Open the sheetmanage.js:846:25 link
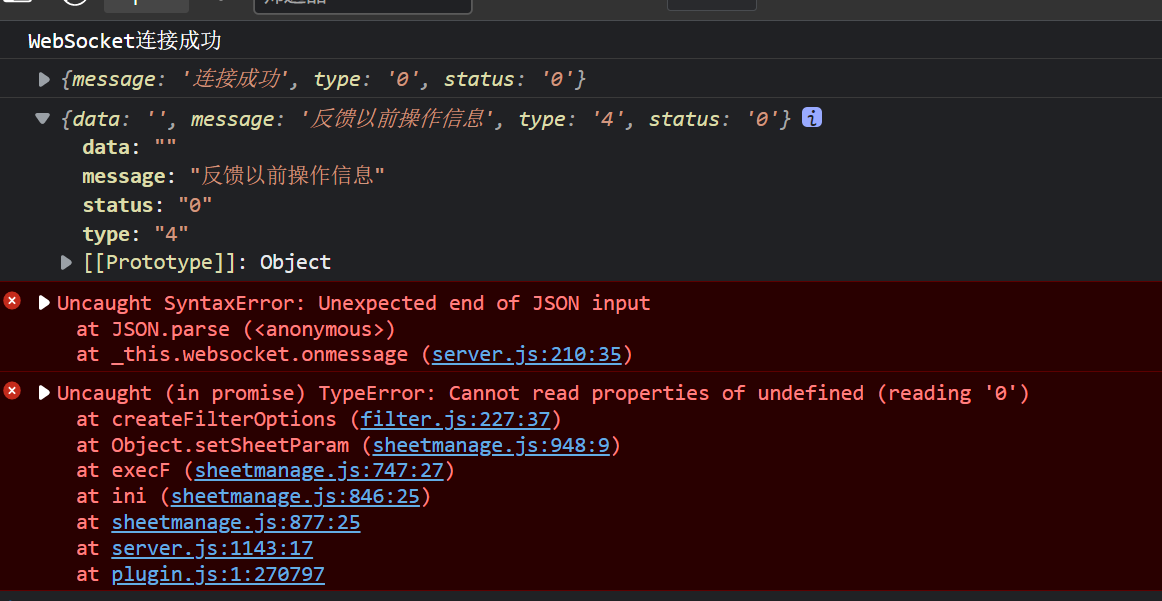 pos(296,496)
